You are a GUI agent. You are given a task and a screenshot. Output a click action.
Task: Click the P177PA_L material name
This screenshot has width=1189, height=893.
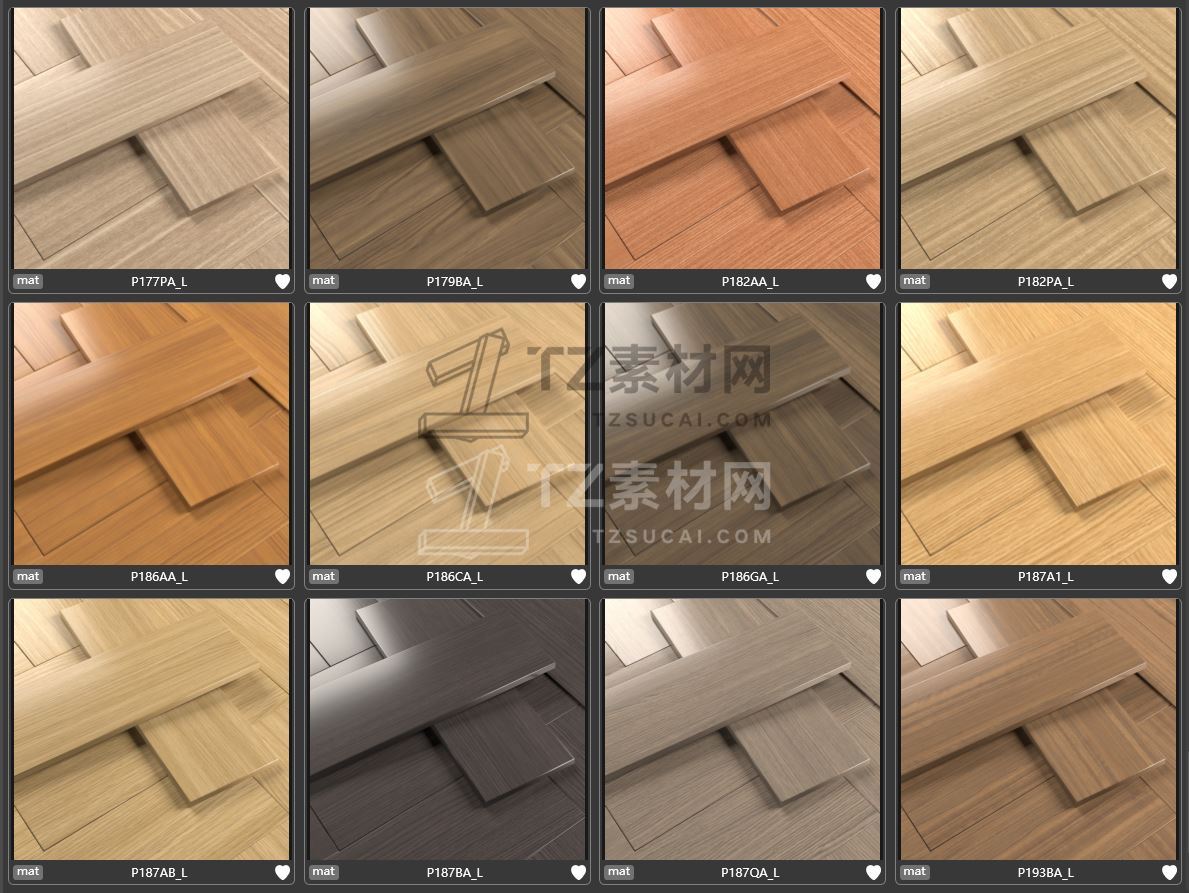pyautogui.click(x=159, y=282)
